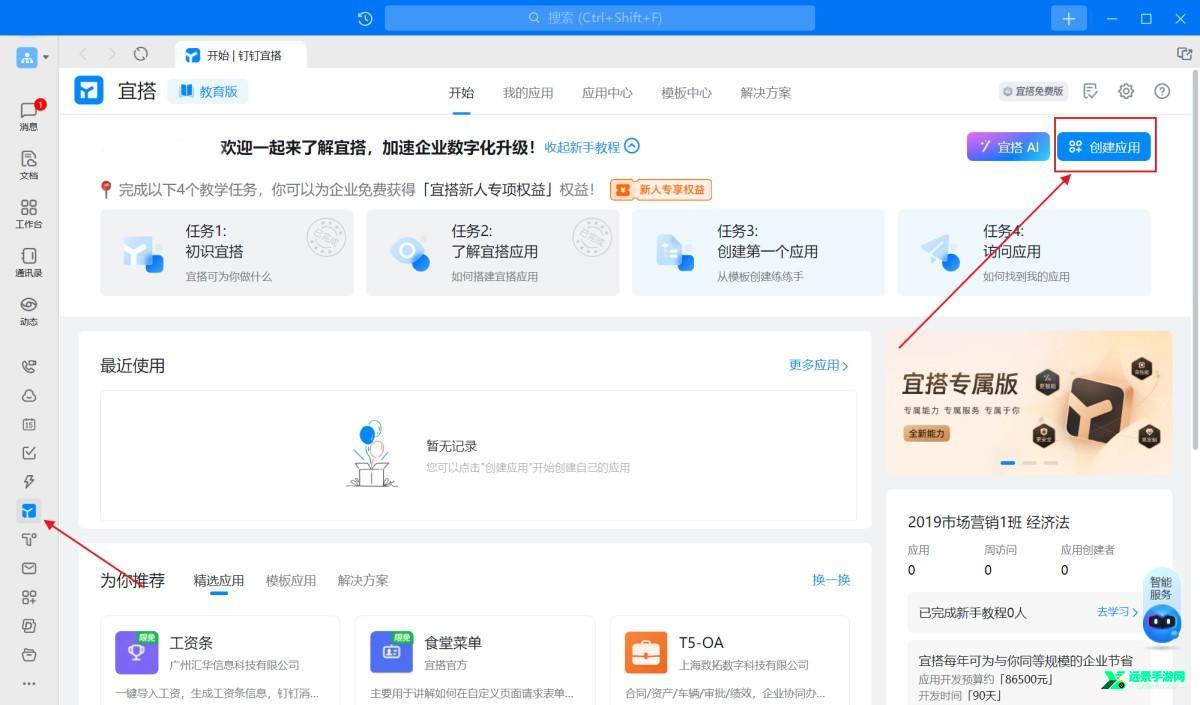Screen dimensions: 1200x705
Task: Click the history clock icon beside search
Action: tap(365, 18)
